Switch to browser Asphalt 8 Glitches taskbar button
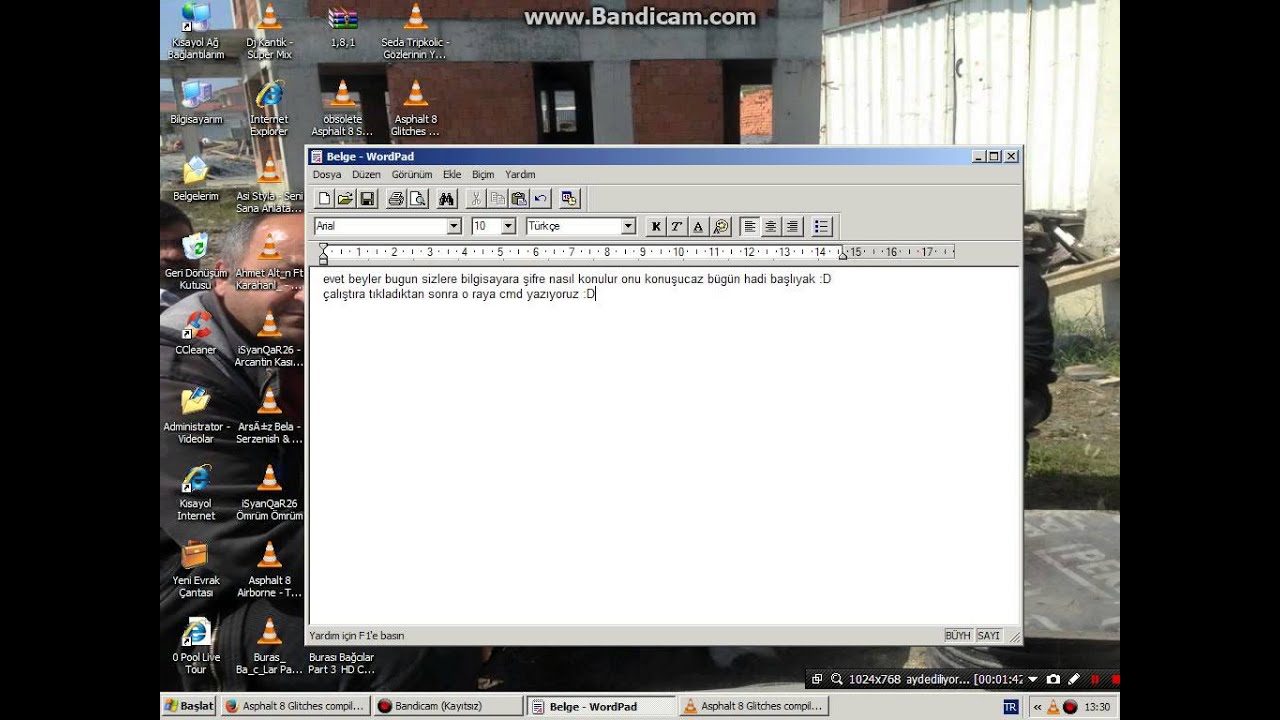The width and height of the screenshot is (1280, 720). tap(295, 706)
